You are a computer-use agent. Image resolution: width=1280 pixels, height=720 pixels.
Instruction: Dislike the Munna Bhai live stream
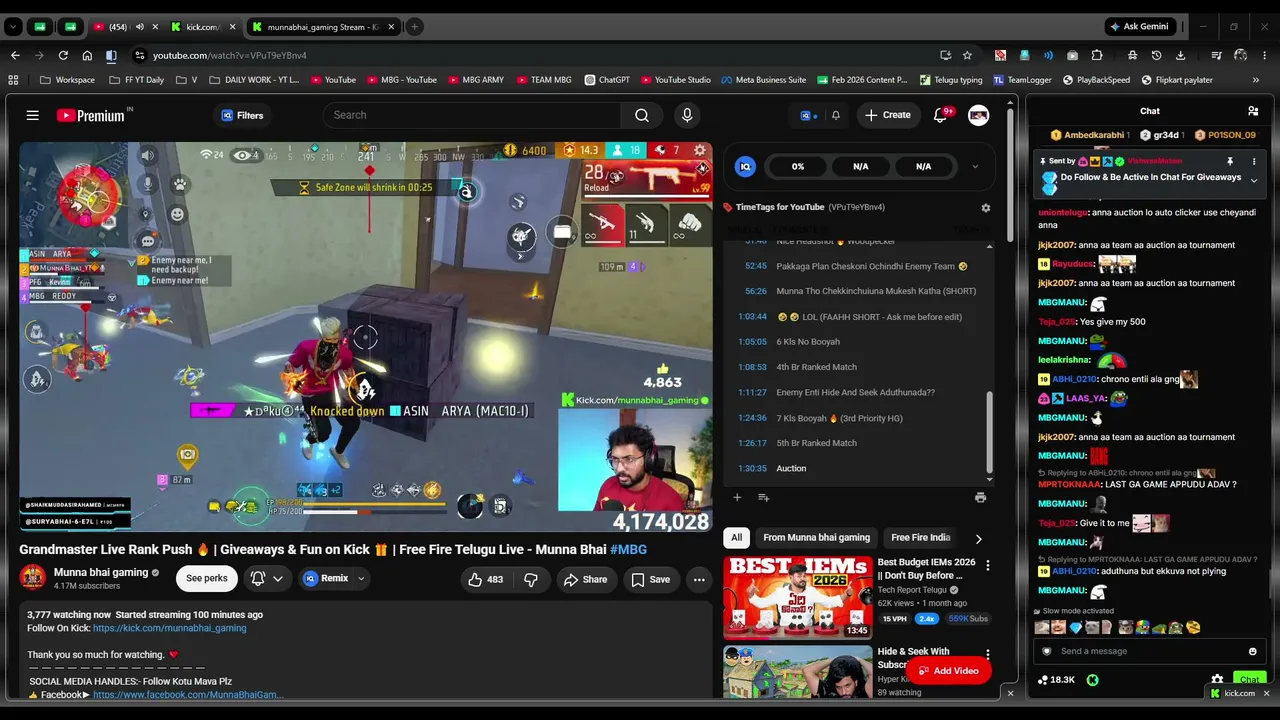(531, 579)
